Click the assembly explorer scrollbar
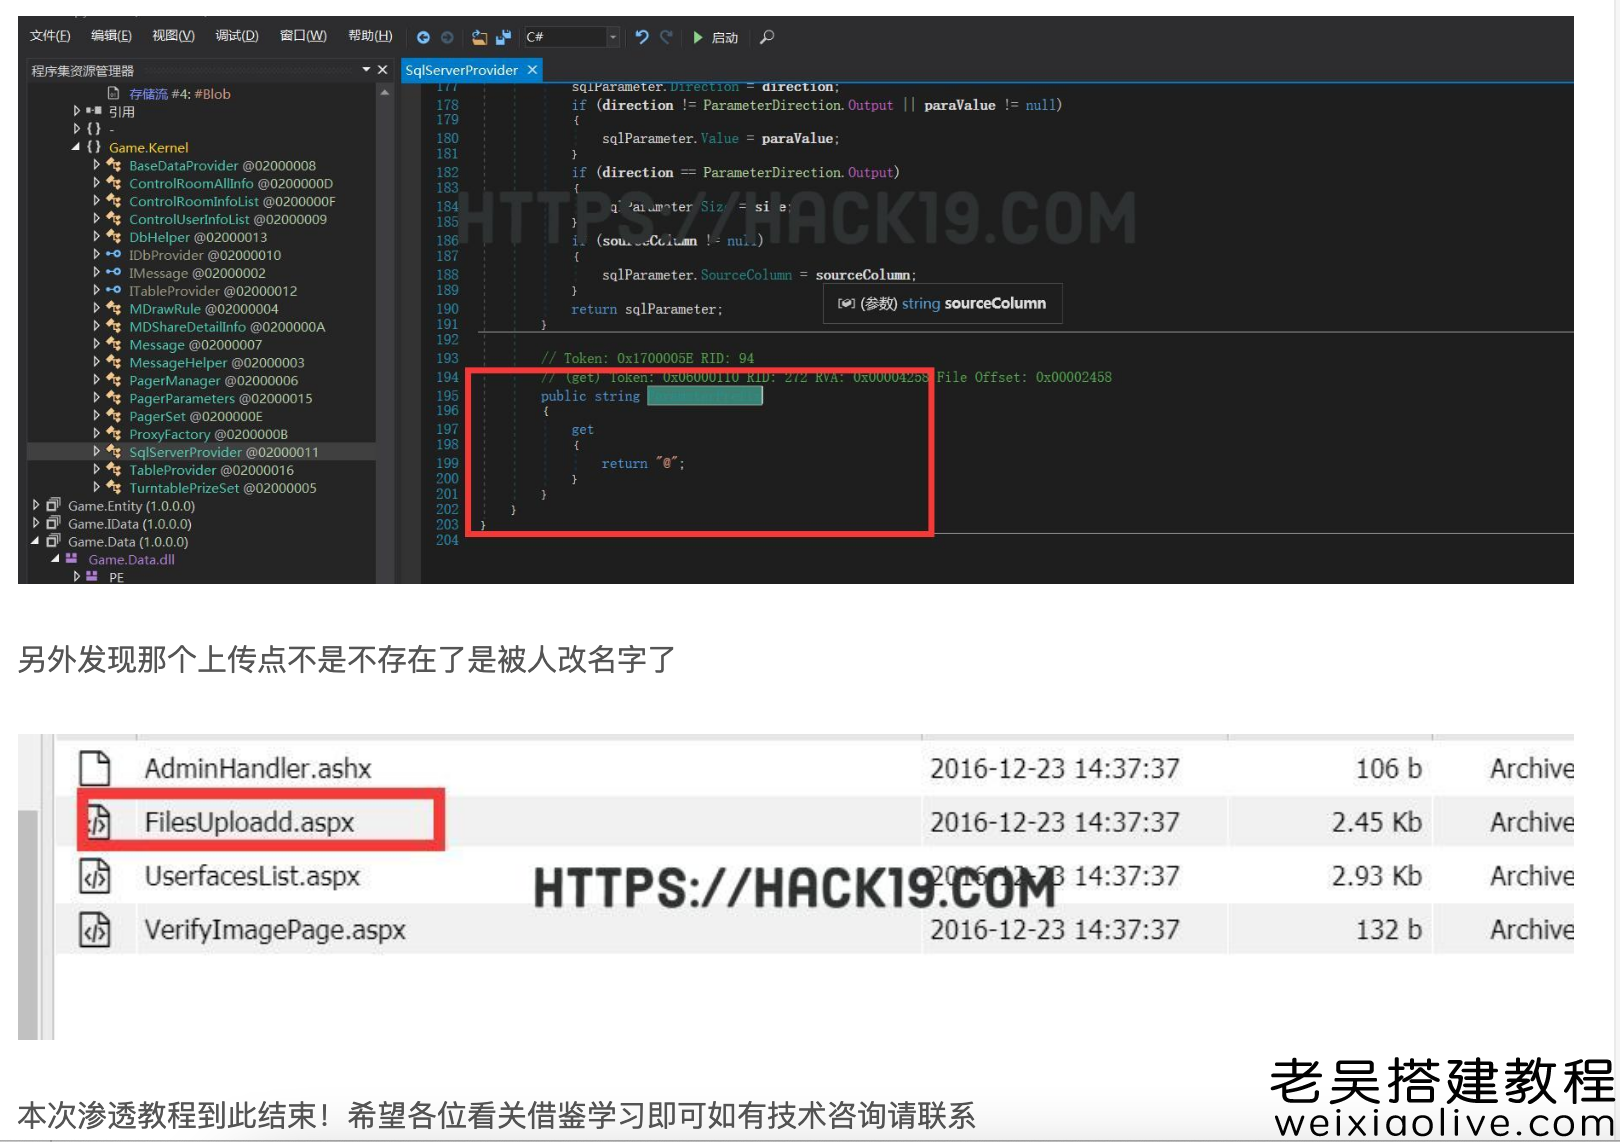Screen dimensions: 1620x1142 [385, 300]
